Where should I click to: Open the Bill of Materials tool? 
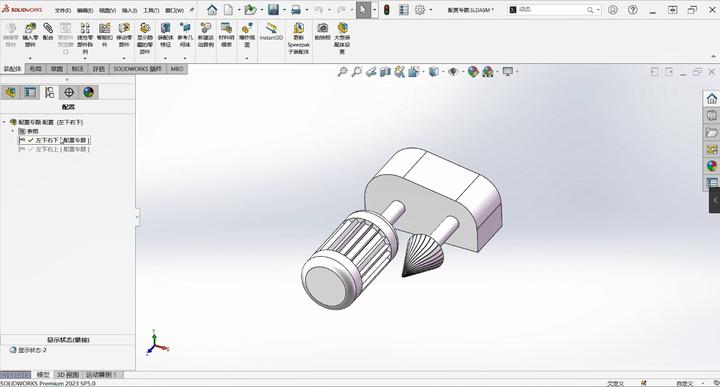226,28
